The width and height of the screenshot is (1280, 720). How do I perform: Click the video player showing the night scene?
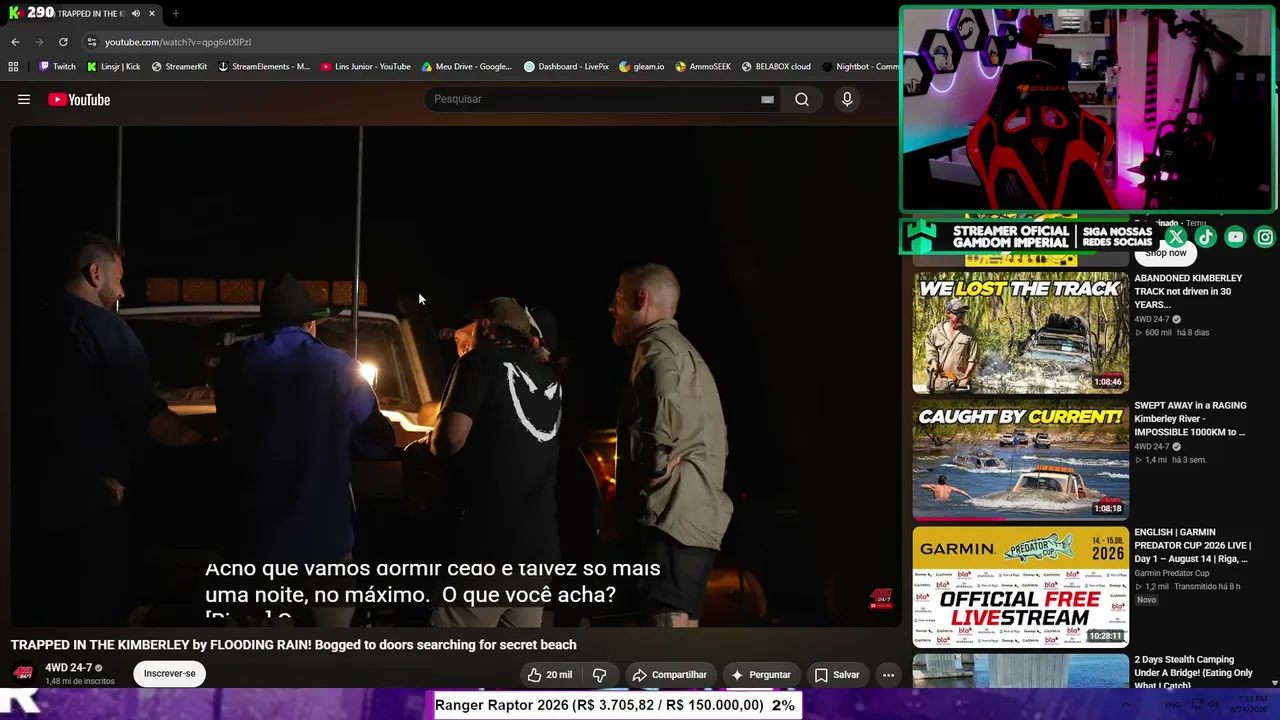(x=456, y=376)
